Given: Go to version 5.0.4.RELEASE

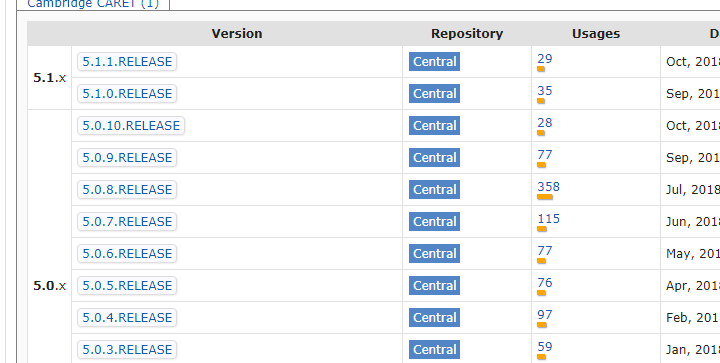Looking at the screenshot, I should click(x=127, y=318).
